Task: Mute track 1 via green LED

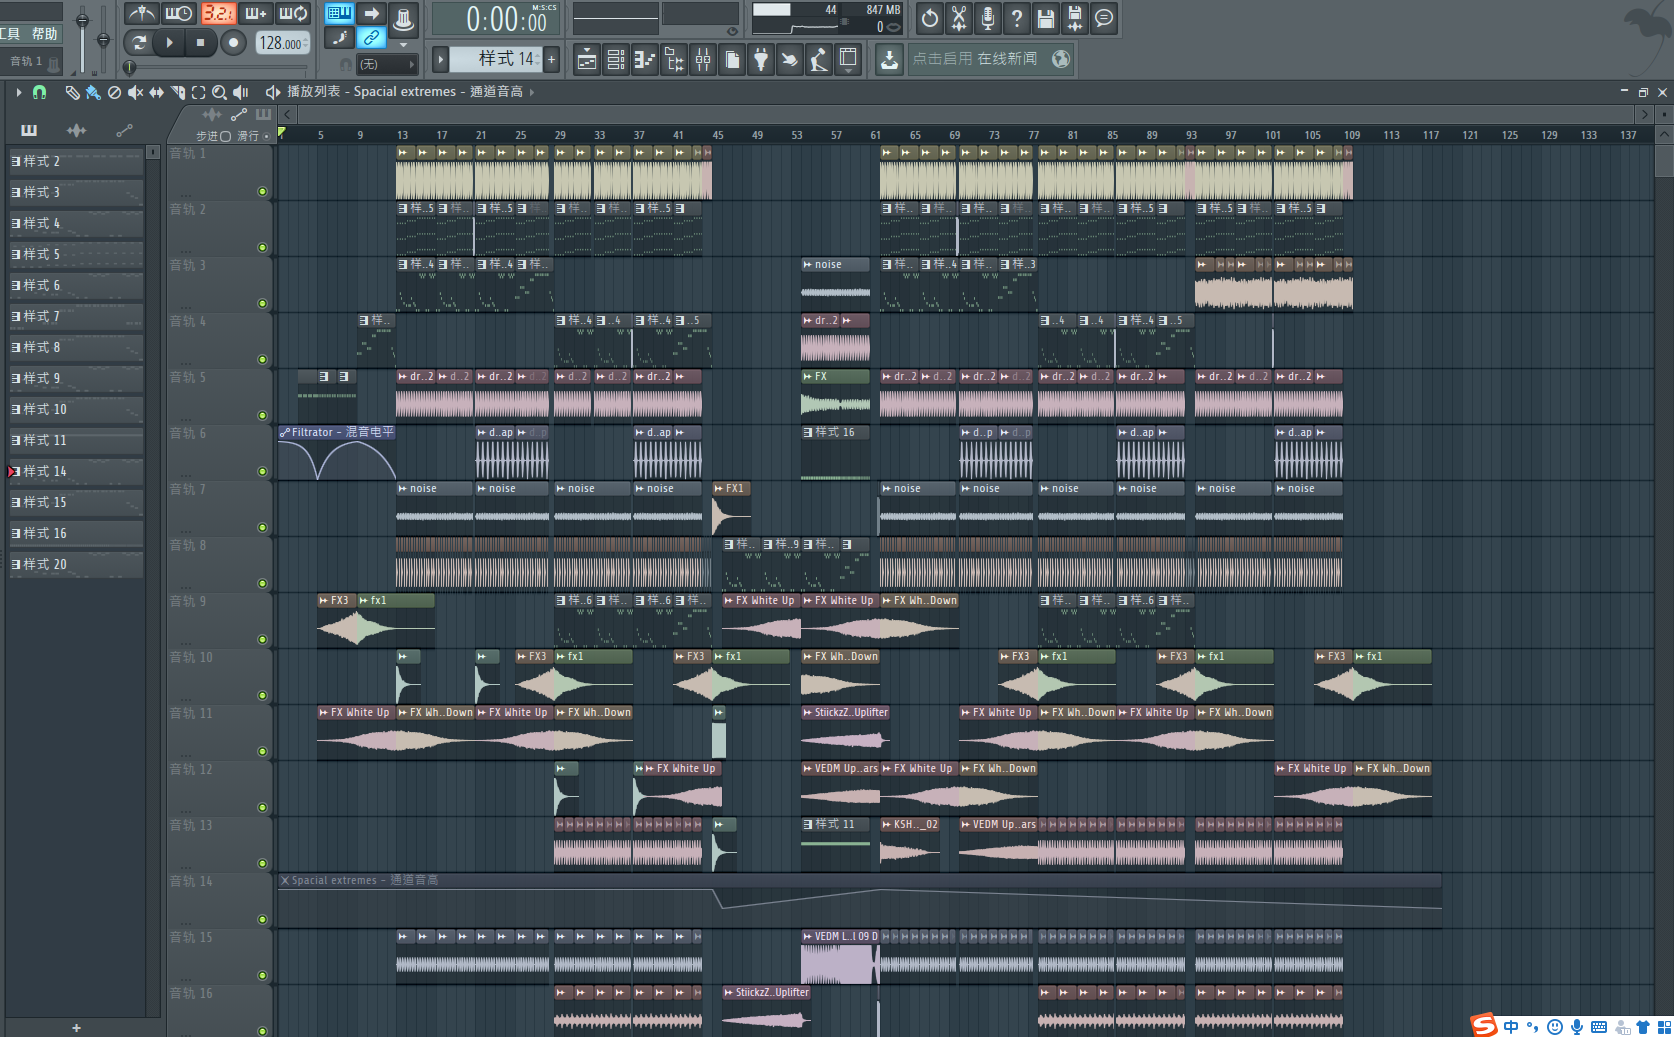Action: [263, 191]
